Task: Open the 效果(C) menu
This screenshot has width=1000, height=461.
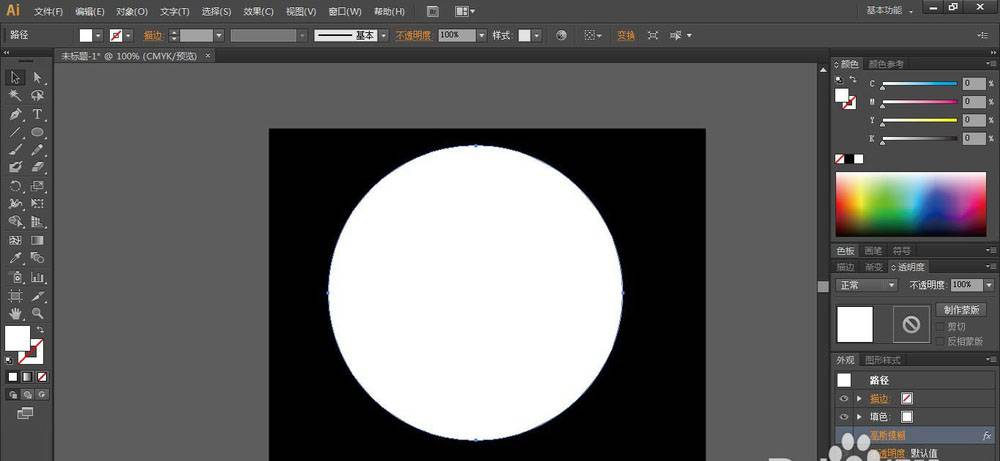Action: [258, 12]
